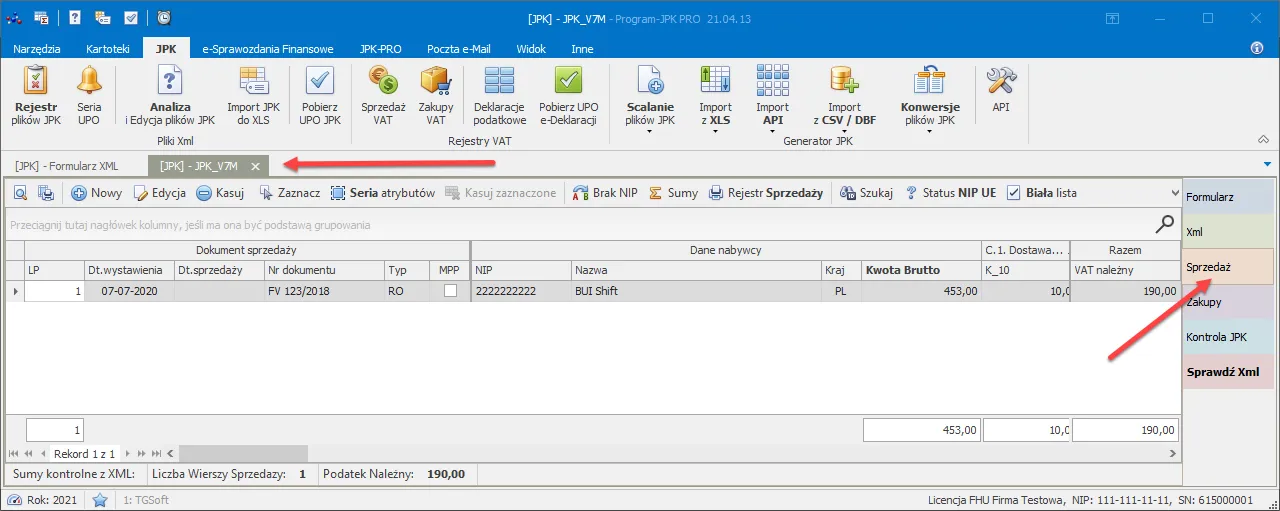
Task: Open Poczta e-Mail ribbon tab
Action: click(460, 48)
